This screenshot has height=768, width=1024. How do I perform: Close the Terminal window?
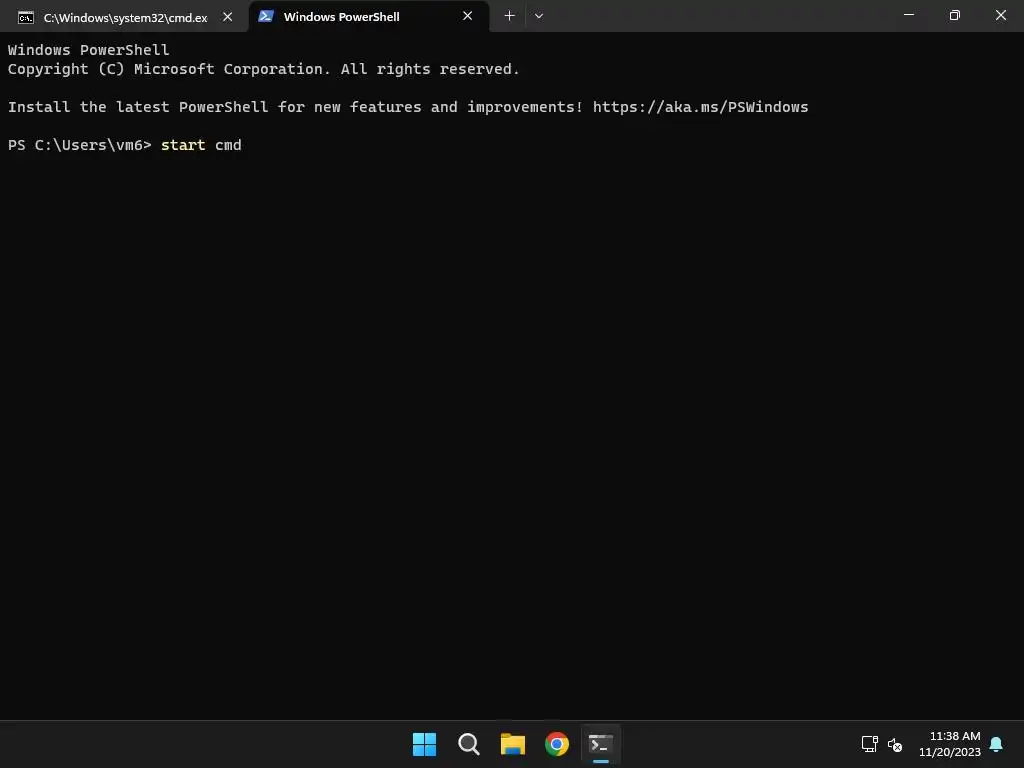coord(1000,15)
